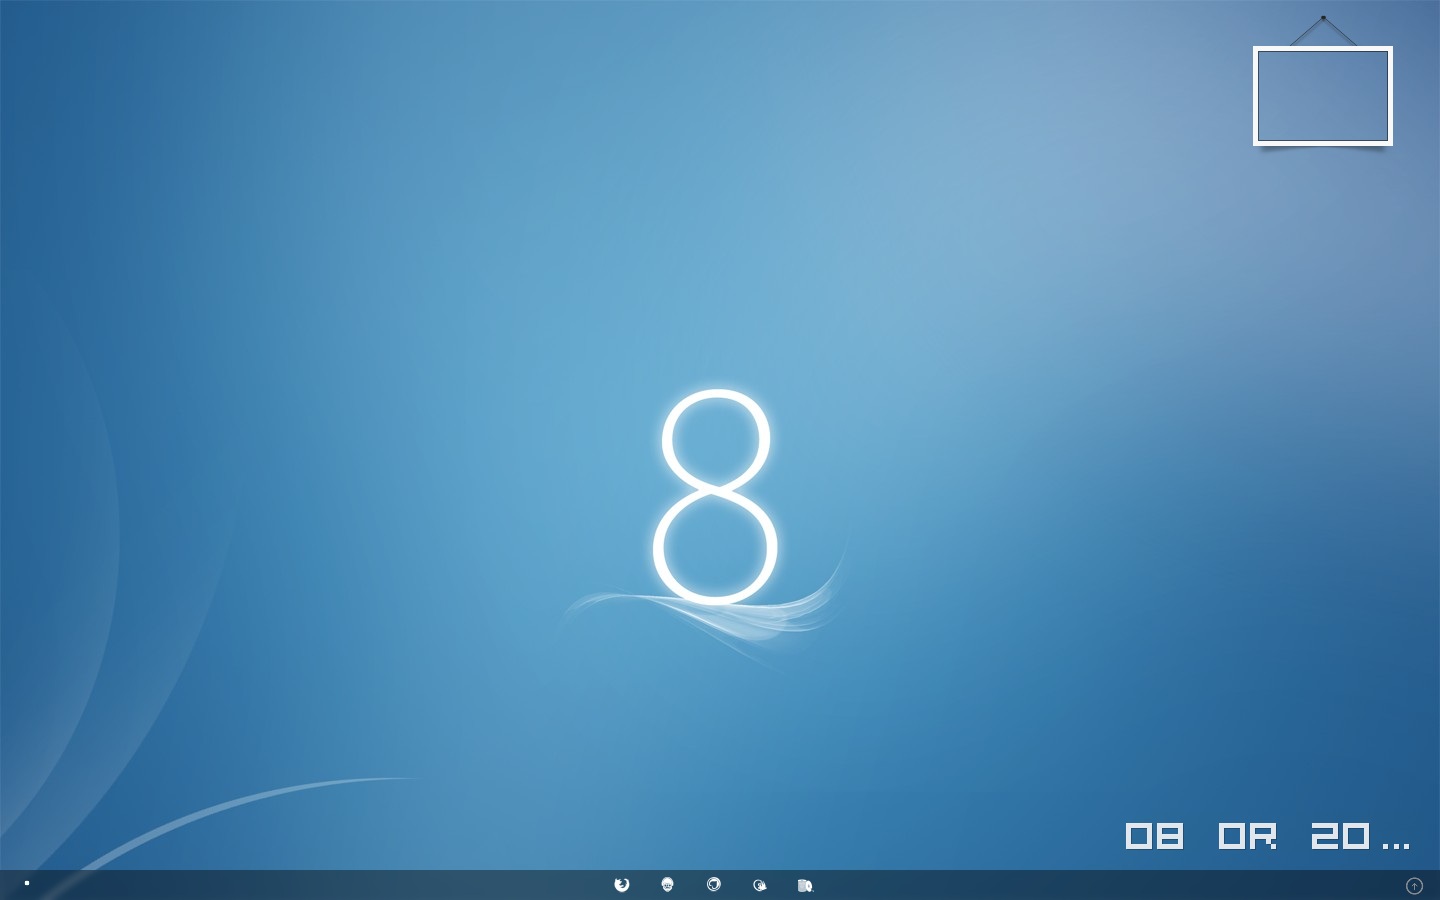The image size is (1440, 900).
Task: Launch Firefox from the dock
Action: (x=621, y=885)
